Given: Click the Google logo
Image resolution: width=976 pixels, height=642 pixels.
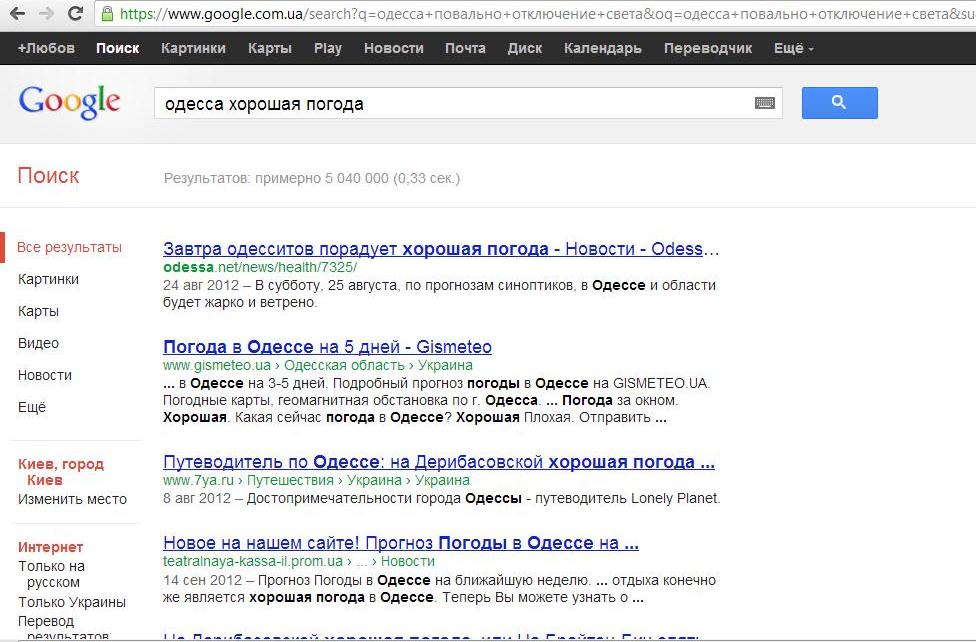Looking at the screenshot, I should (x=69, y=101).
